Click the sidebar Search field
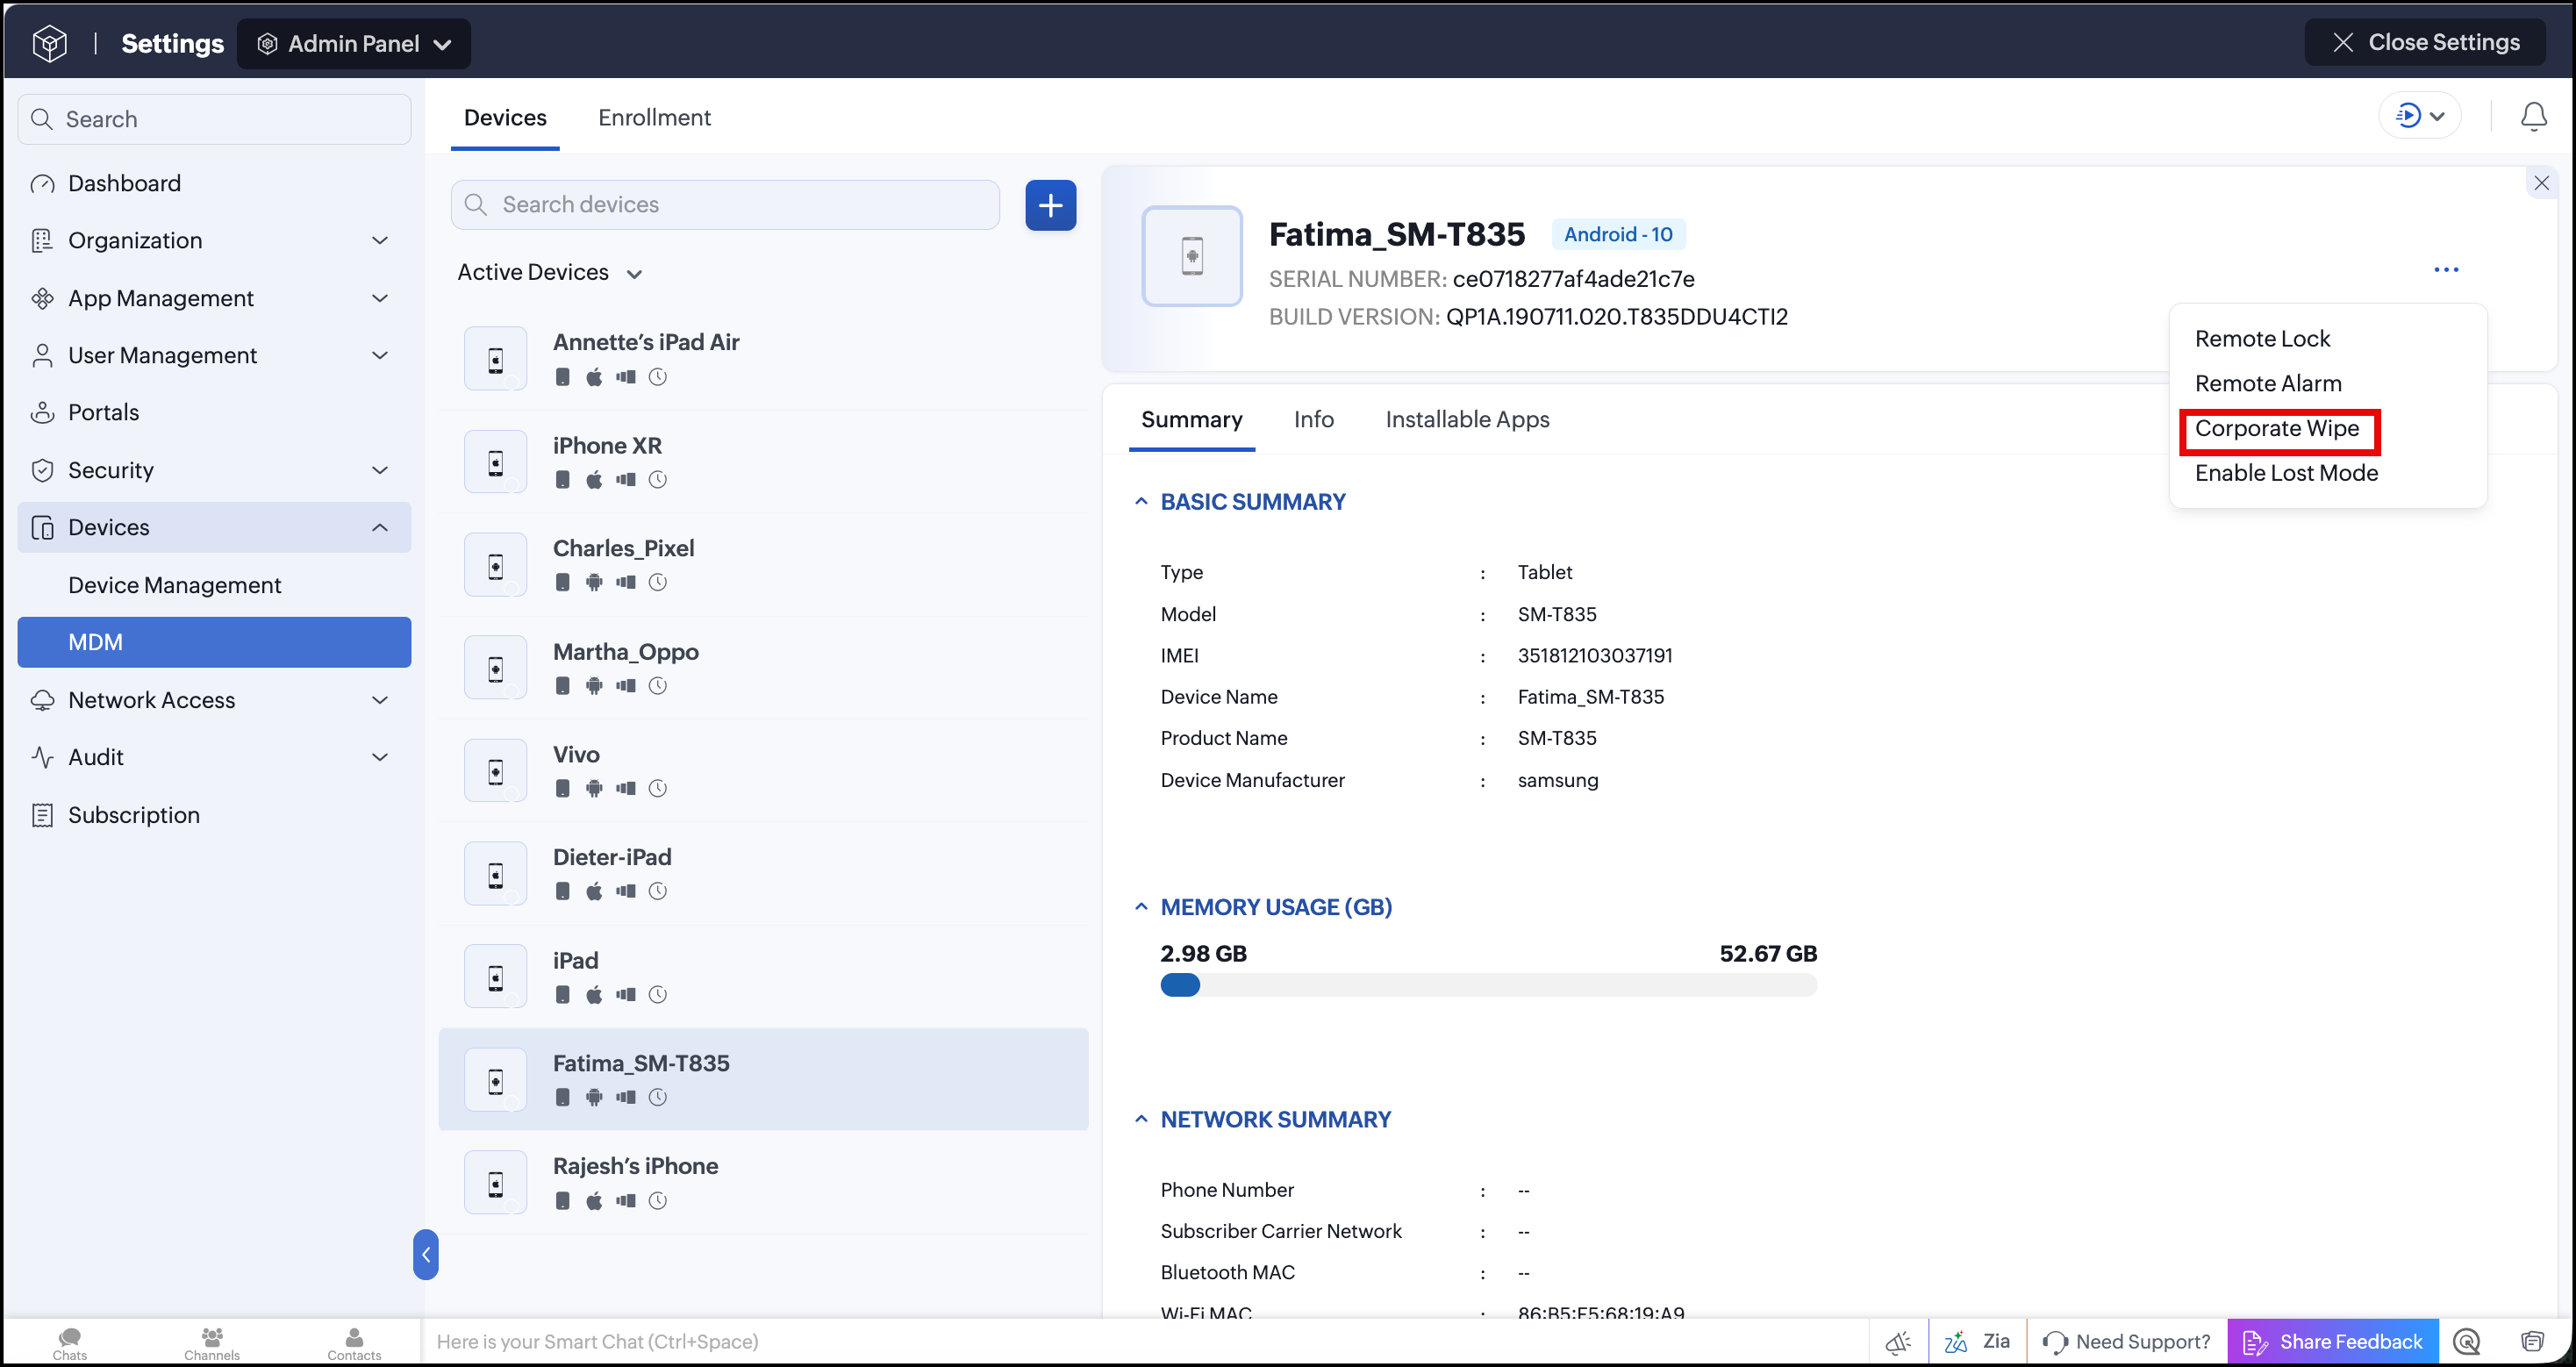 (x=214, y=119)
